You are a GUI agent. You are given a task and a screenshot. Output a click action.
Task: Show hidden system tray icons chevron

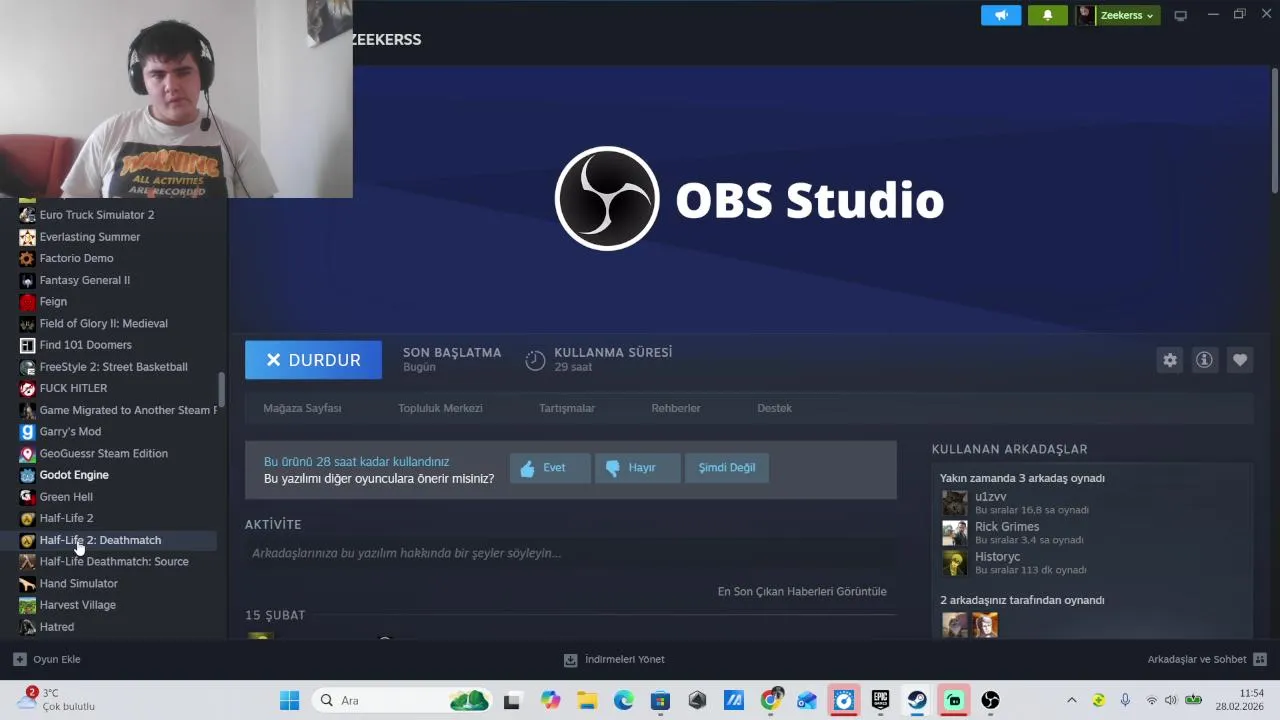[1072, 700]
